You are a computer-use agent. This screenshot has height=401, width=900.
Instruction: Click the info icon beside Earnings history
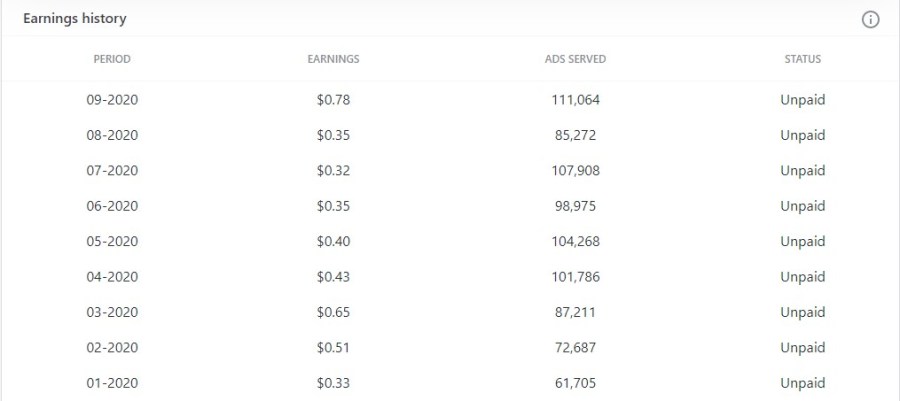(x=870, y=20)
